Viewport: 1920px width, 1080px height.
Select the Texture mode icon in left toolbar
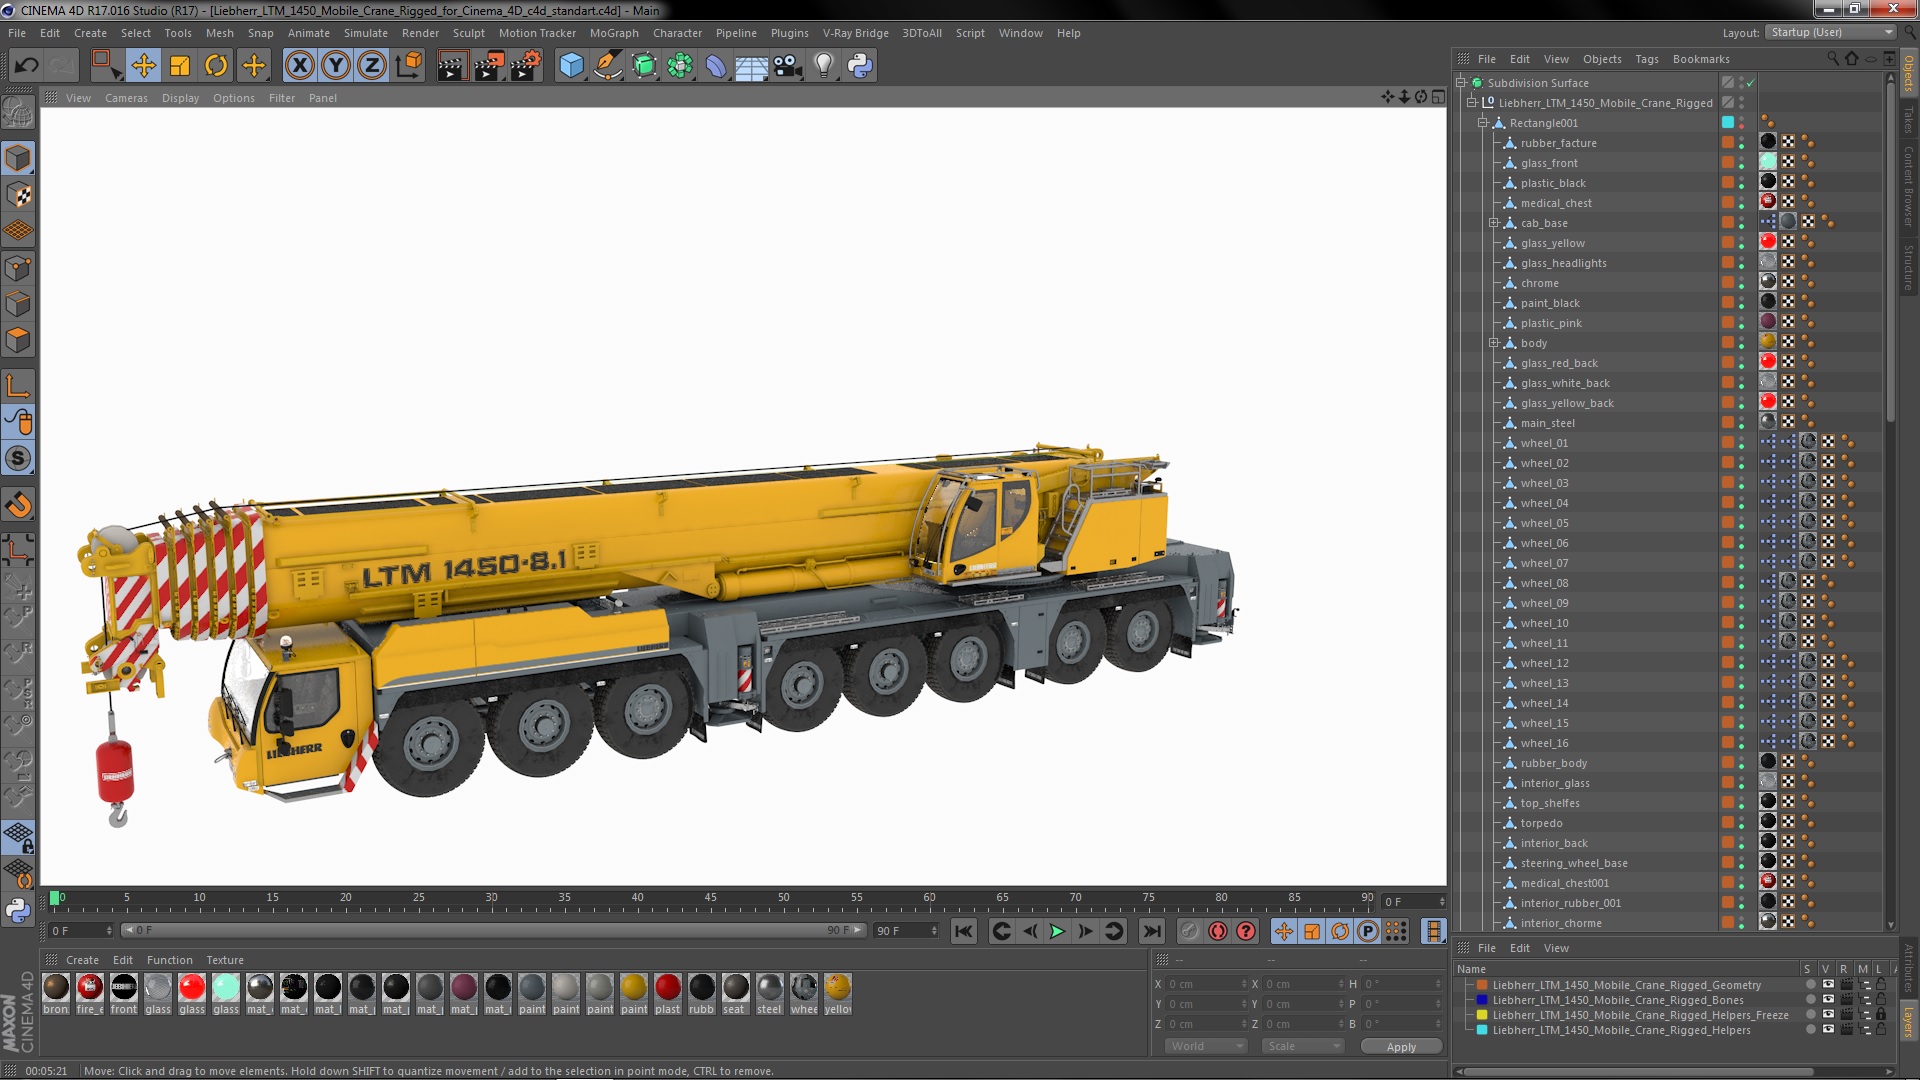click(x=18, y=195)
